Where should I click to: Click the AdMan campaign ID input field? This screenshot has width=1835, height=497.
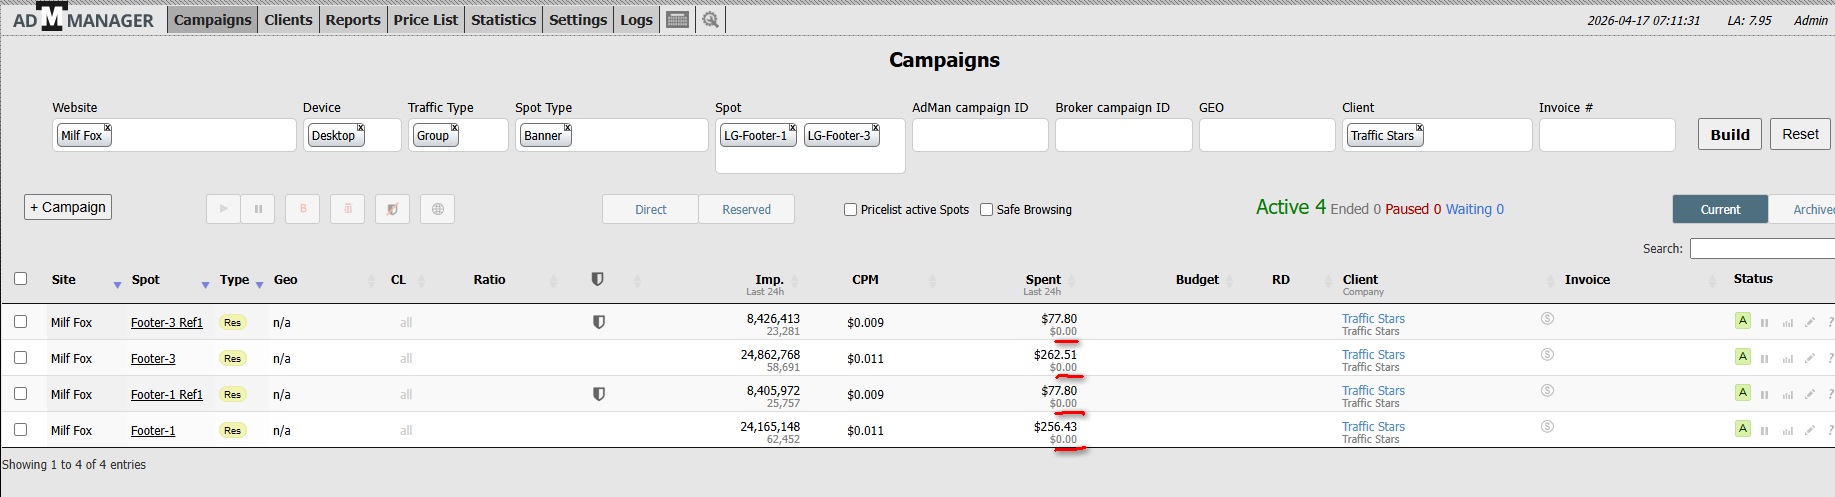pos(979,135)
